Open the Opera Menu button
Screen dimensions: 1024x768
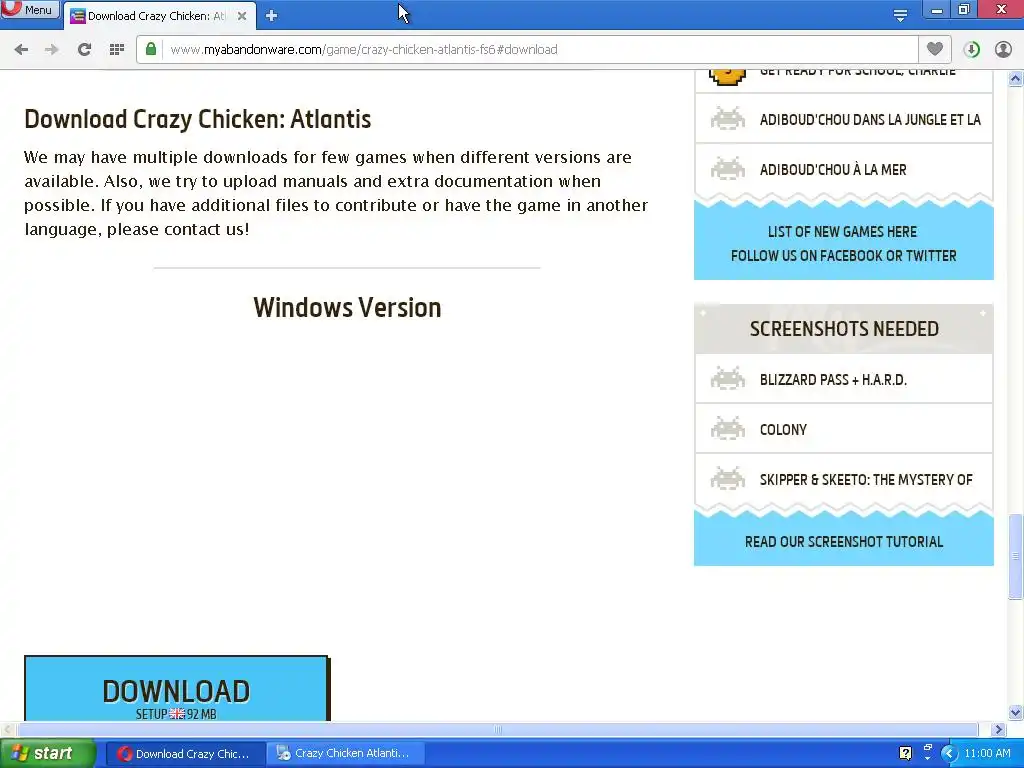point(29,9)
